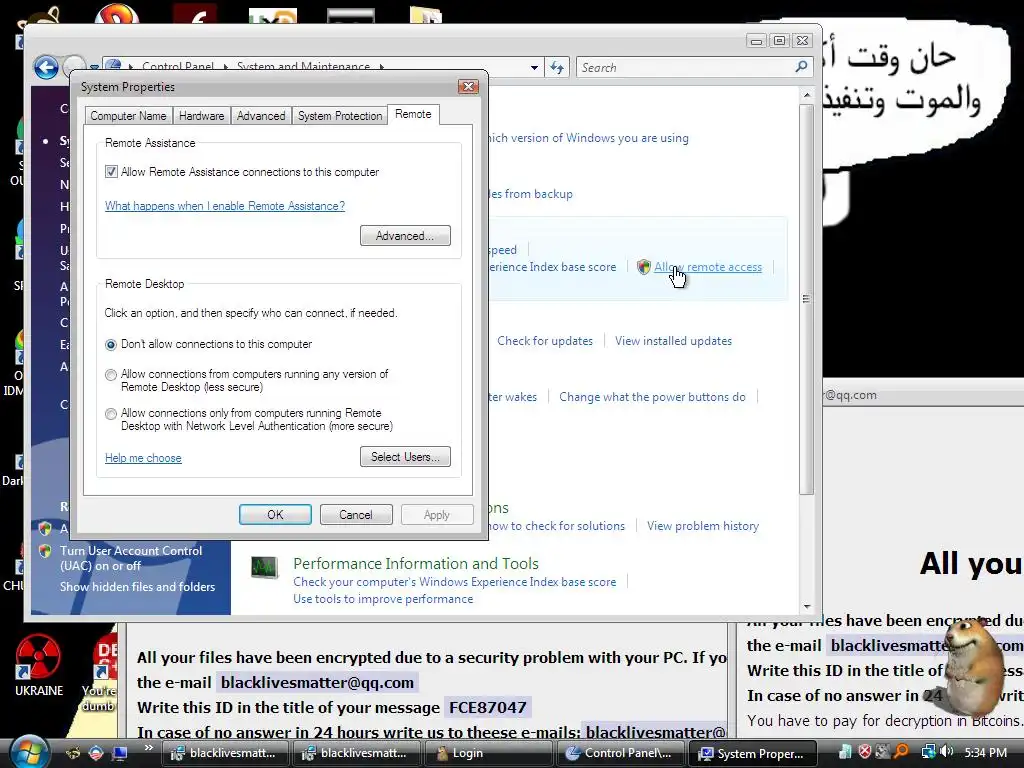Screen dimensions: 1024x768
Task: Click the search magnifier icon in Control Panel
Action: point(801,67)
